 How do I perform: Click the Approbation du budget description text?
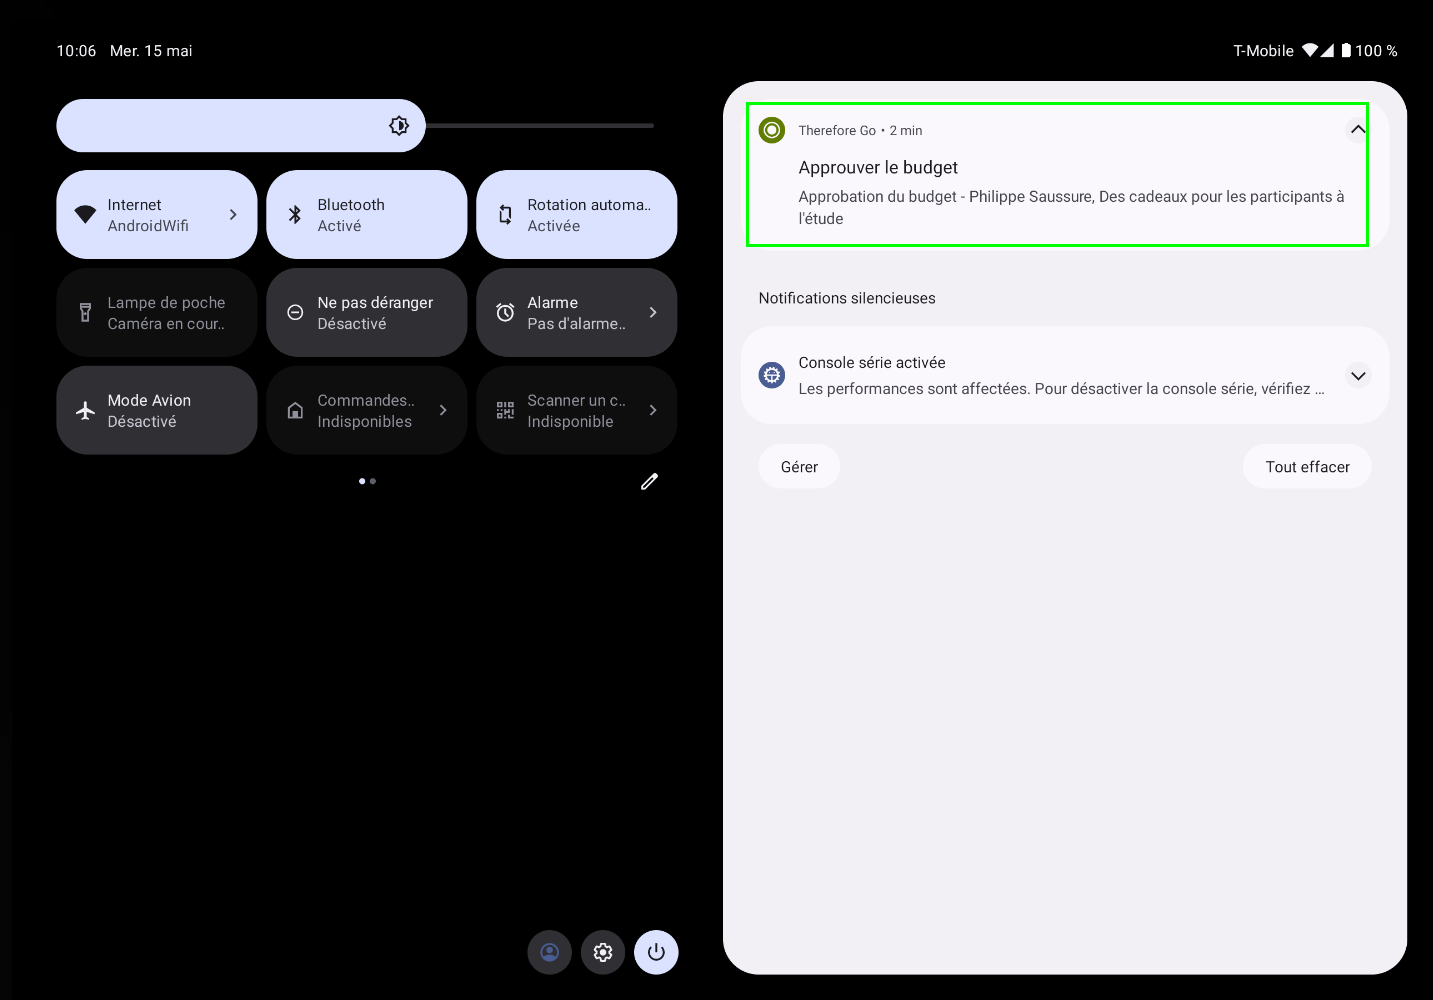pyautogui.click(x=1071, y=208)
